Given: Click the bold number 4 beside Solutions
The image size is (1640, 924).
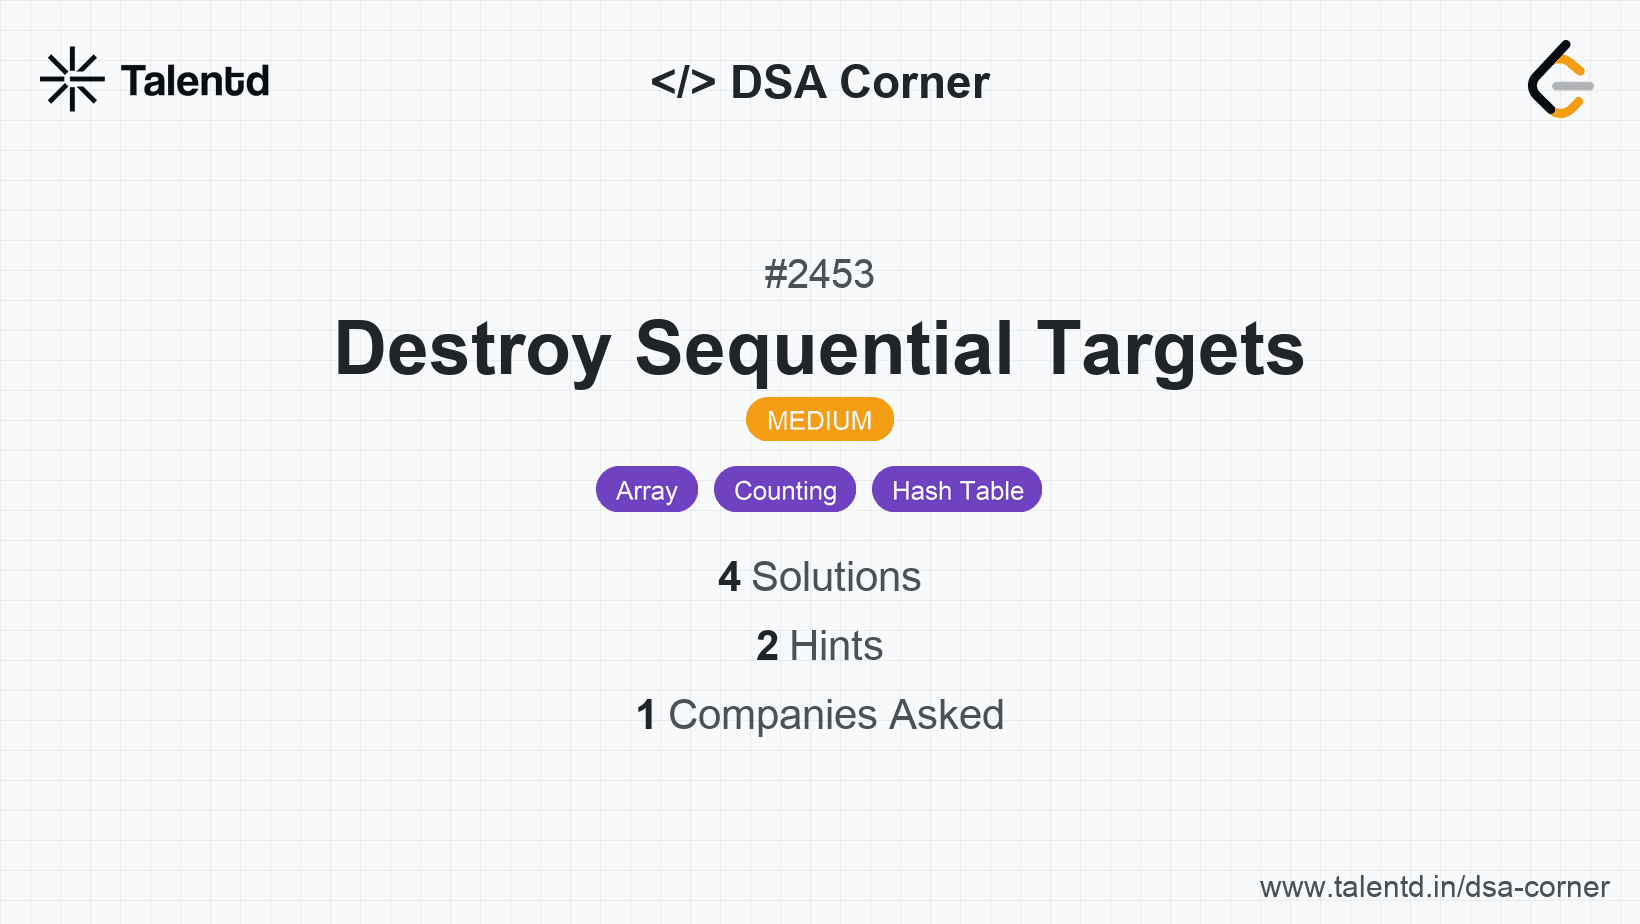Looking at the screenshot, I should (729, 577).
